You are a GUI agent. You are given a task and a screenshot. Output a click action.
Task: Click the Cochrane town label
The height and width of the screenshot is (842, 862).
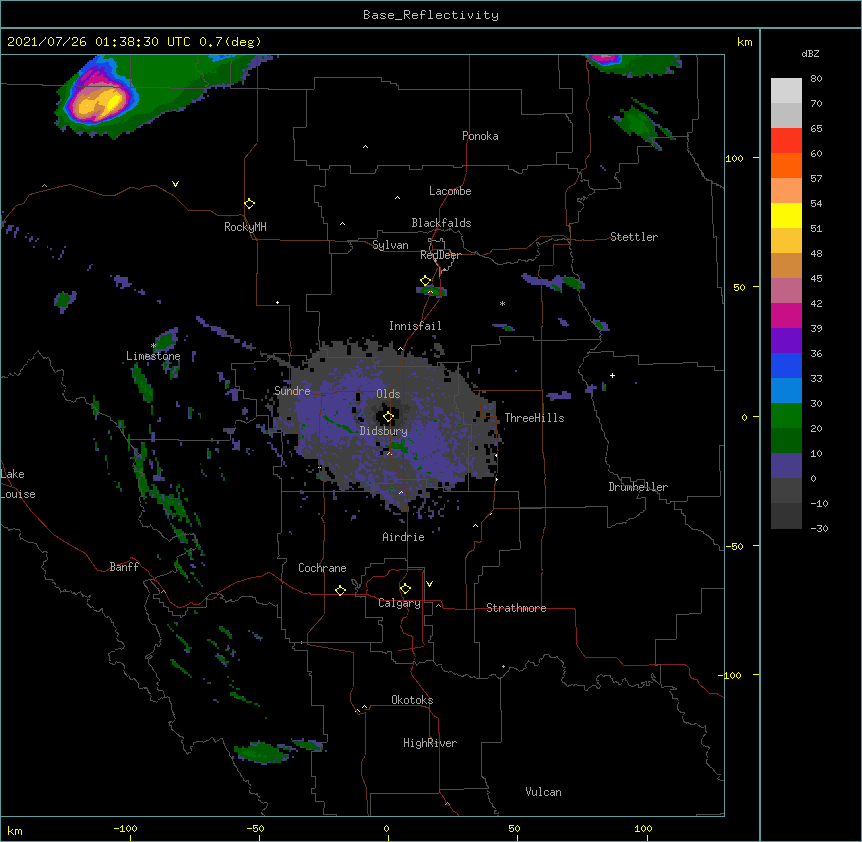tap(322, 568)
